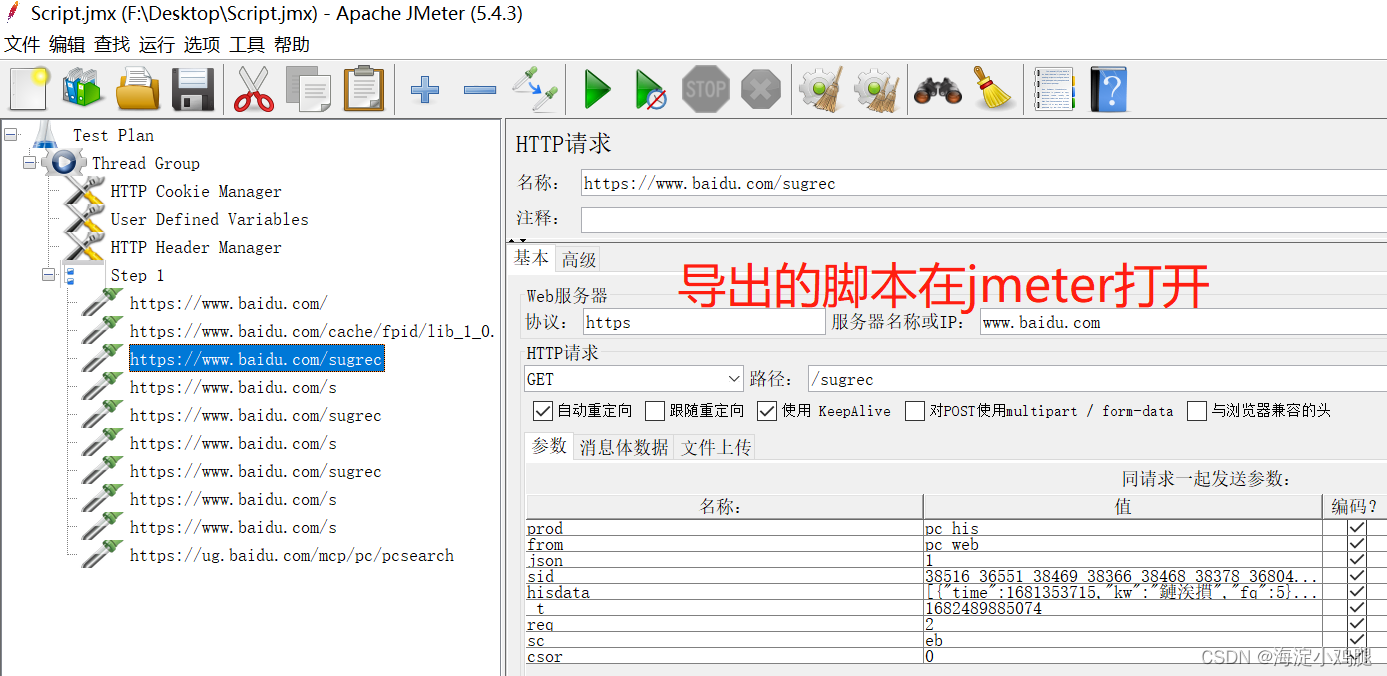Click the Clear results icon
The width and height of the screenshot is (1387, 676).
[821, 89]
